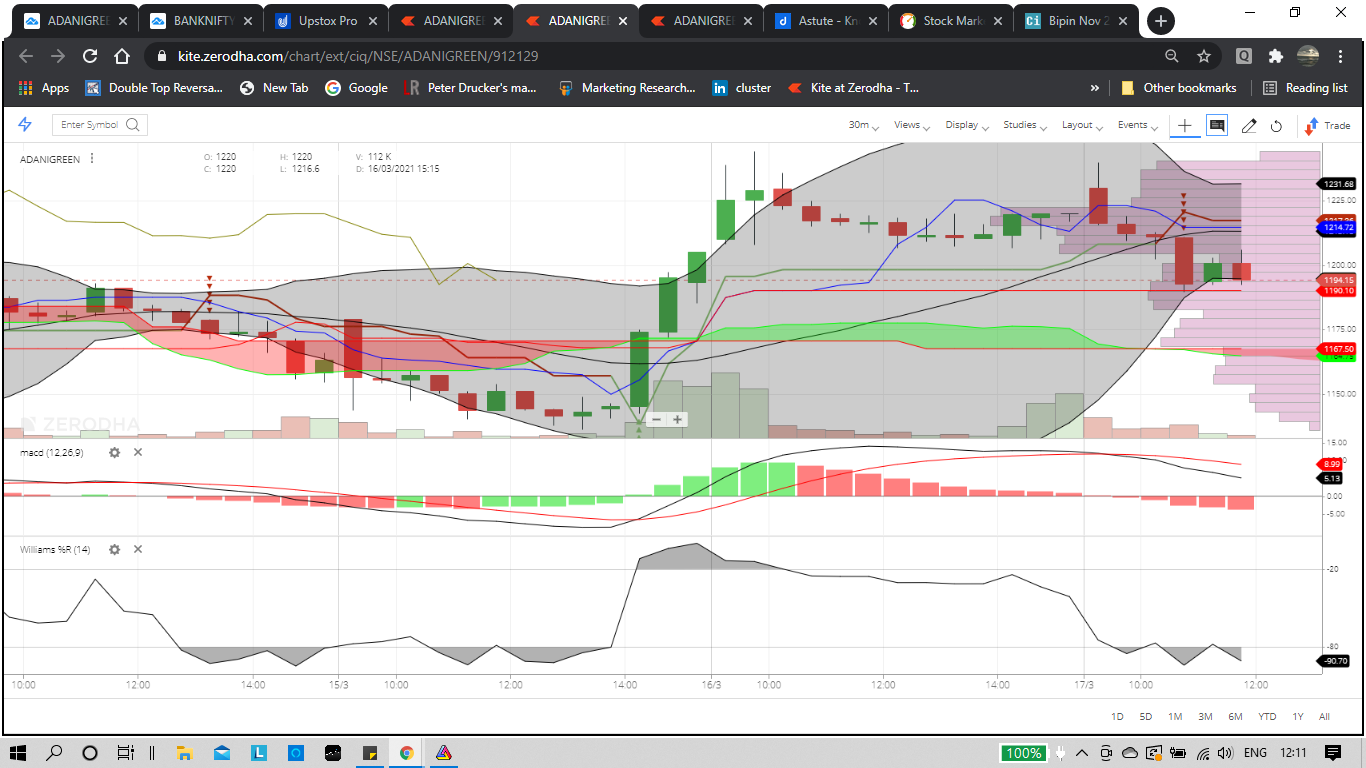Switch to the BANKNIFTY browser tab
Screen dimensions: 1366x768
coord(200,20)
